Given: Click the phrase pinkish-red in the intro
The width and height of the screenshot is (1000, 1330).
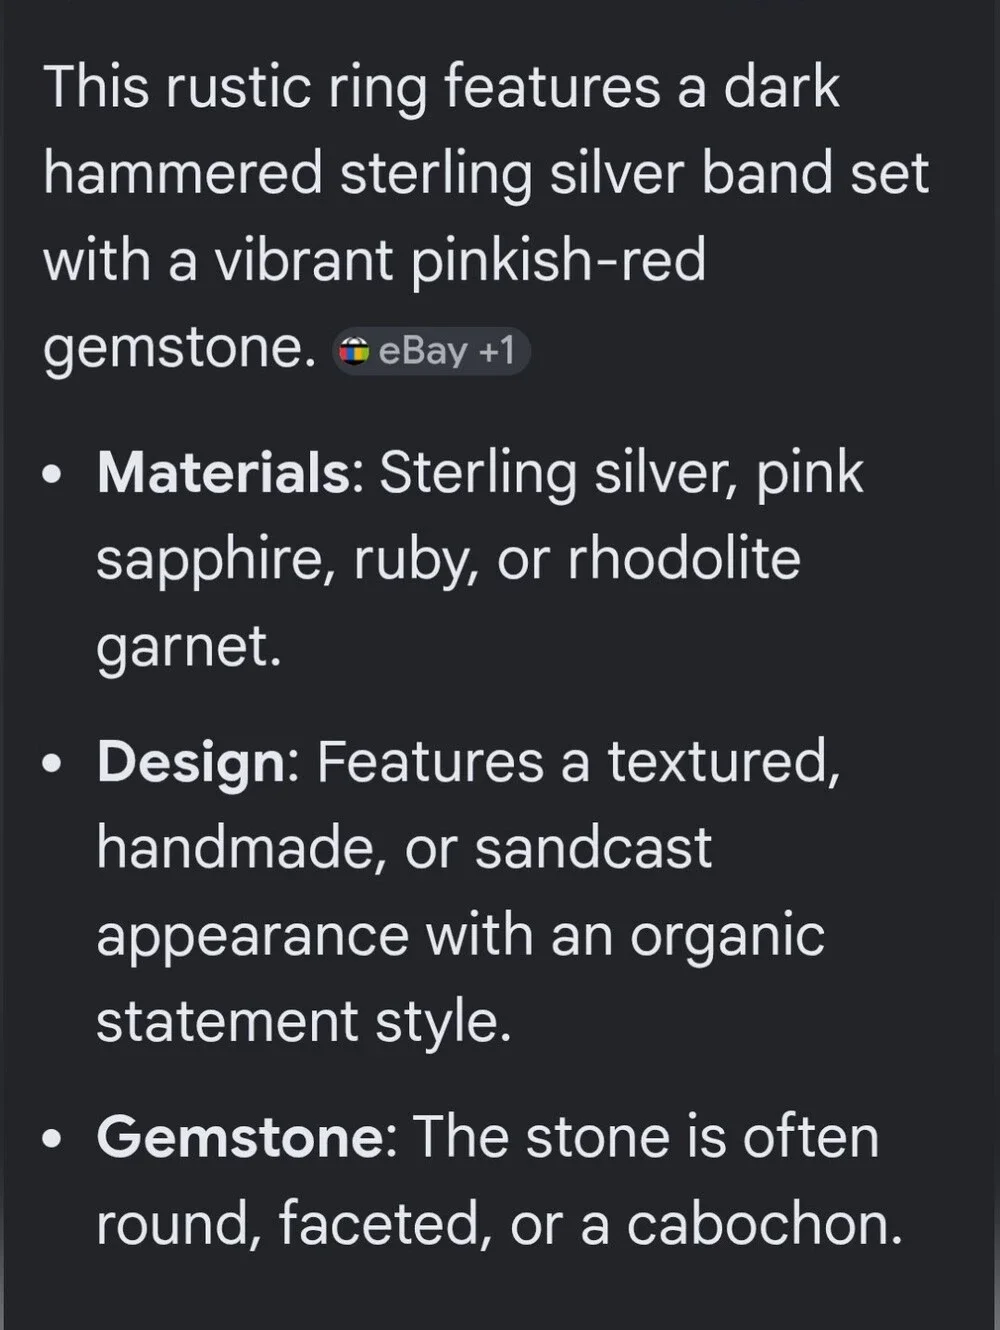Looking at the screenshot, I should (x=558, y=261).
